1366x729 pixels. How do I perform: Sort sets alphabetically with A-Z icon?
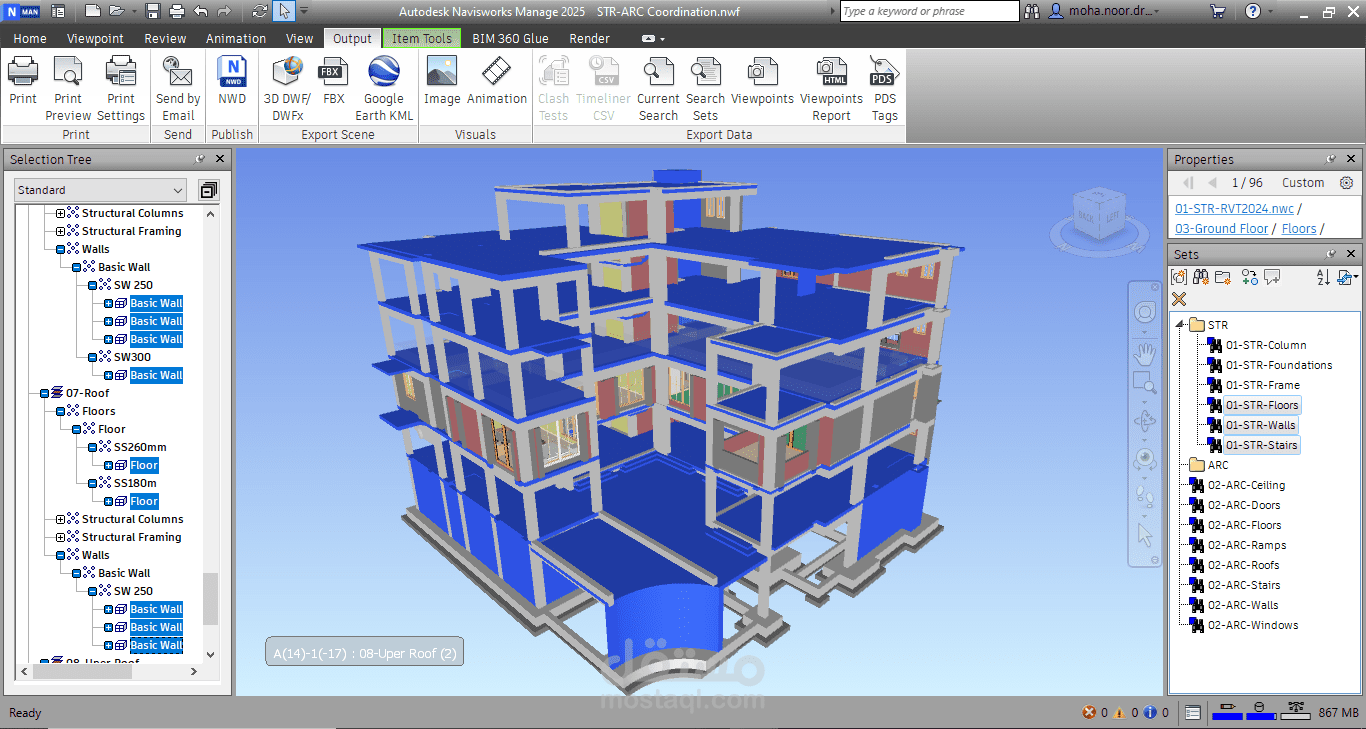click(x=1323, y=277)
